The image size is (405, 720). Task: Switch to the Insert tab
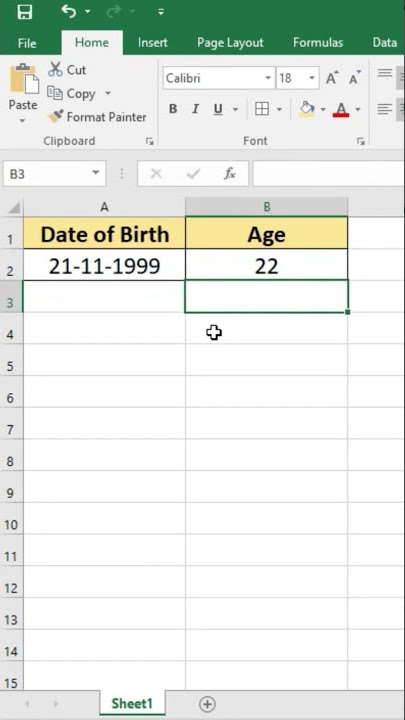pyautogui.click(x=152, y=43)
